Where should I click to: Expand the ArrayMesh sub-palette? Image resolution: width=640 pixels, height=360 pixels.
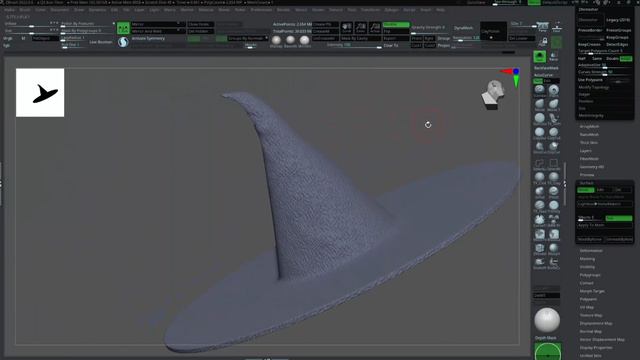pyautogui.click(x=589, y=127)
